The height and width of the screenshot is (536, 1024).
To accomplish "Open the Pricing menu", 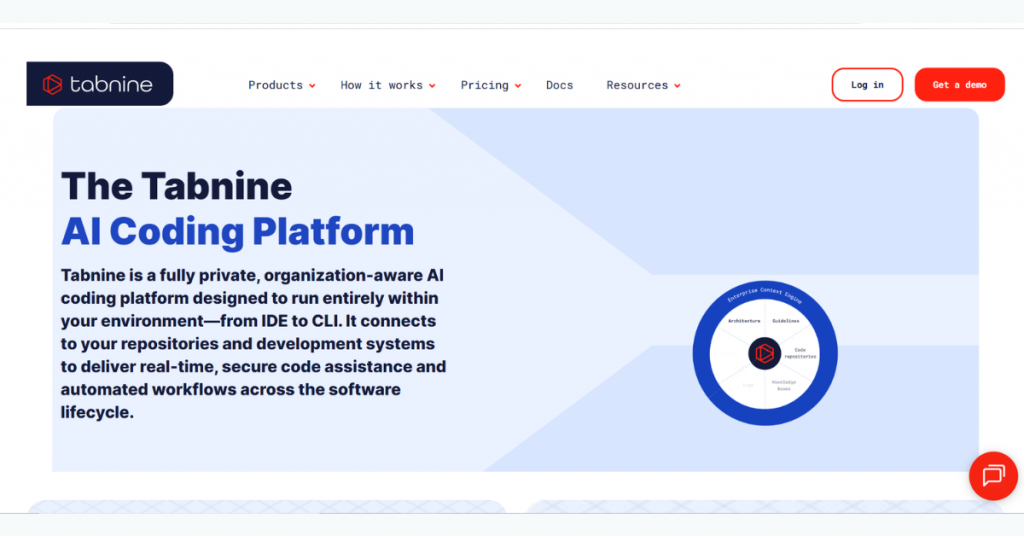I will (485, 85).
